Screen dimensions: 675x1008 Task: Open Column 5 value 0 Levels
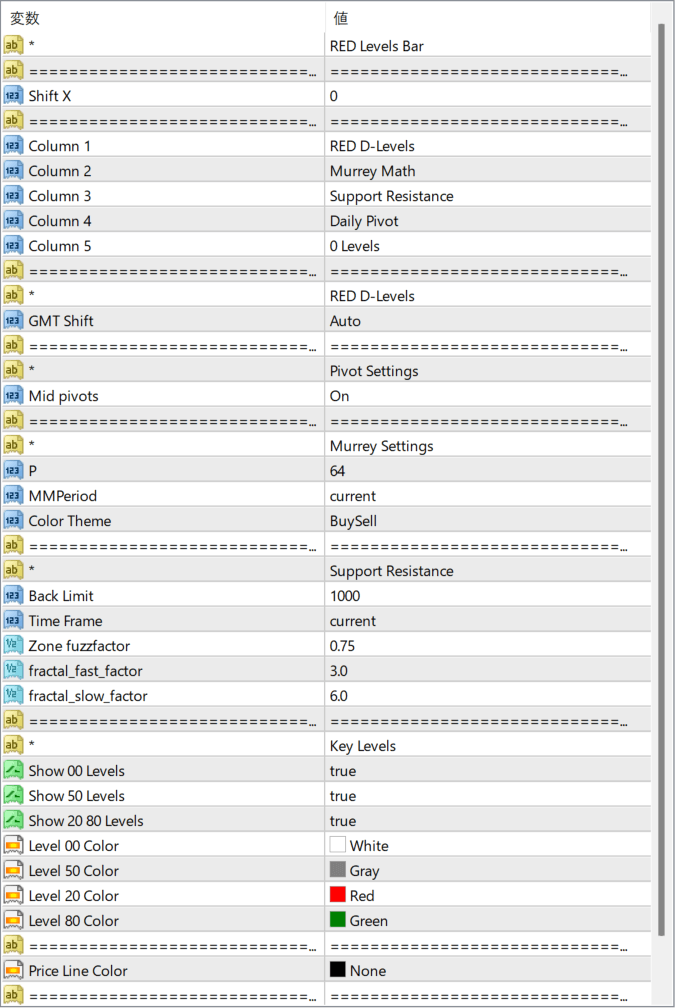(x=355, y=246)
